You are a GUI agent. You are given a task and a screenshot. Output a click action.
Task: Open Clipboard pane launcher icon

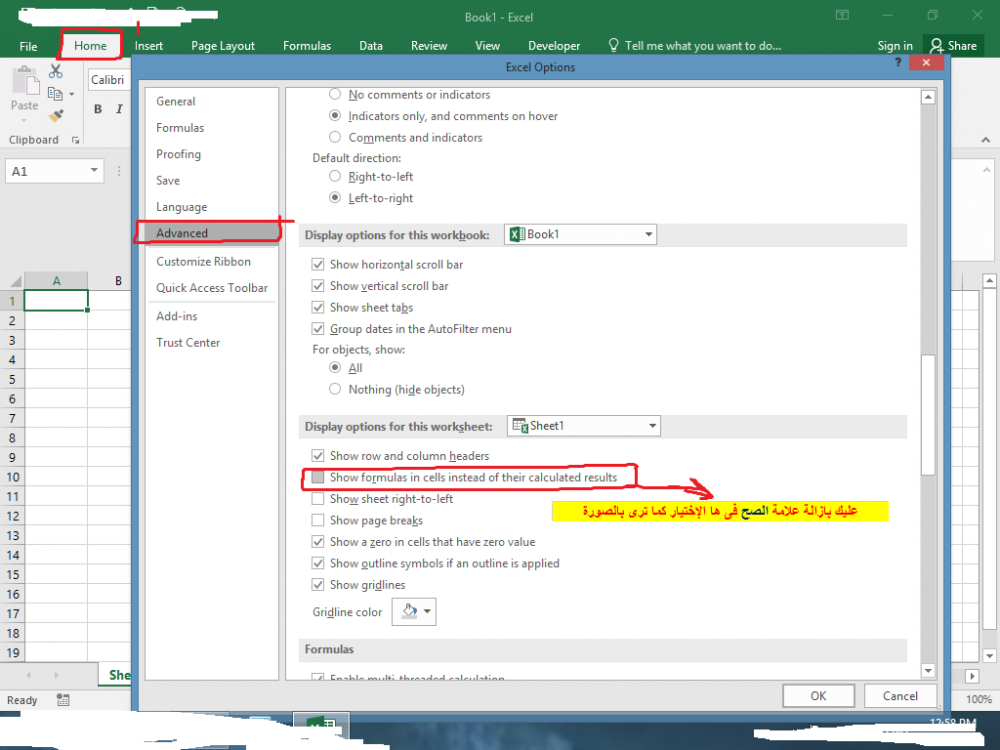click(x=75, y=140)
